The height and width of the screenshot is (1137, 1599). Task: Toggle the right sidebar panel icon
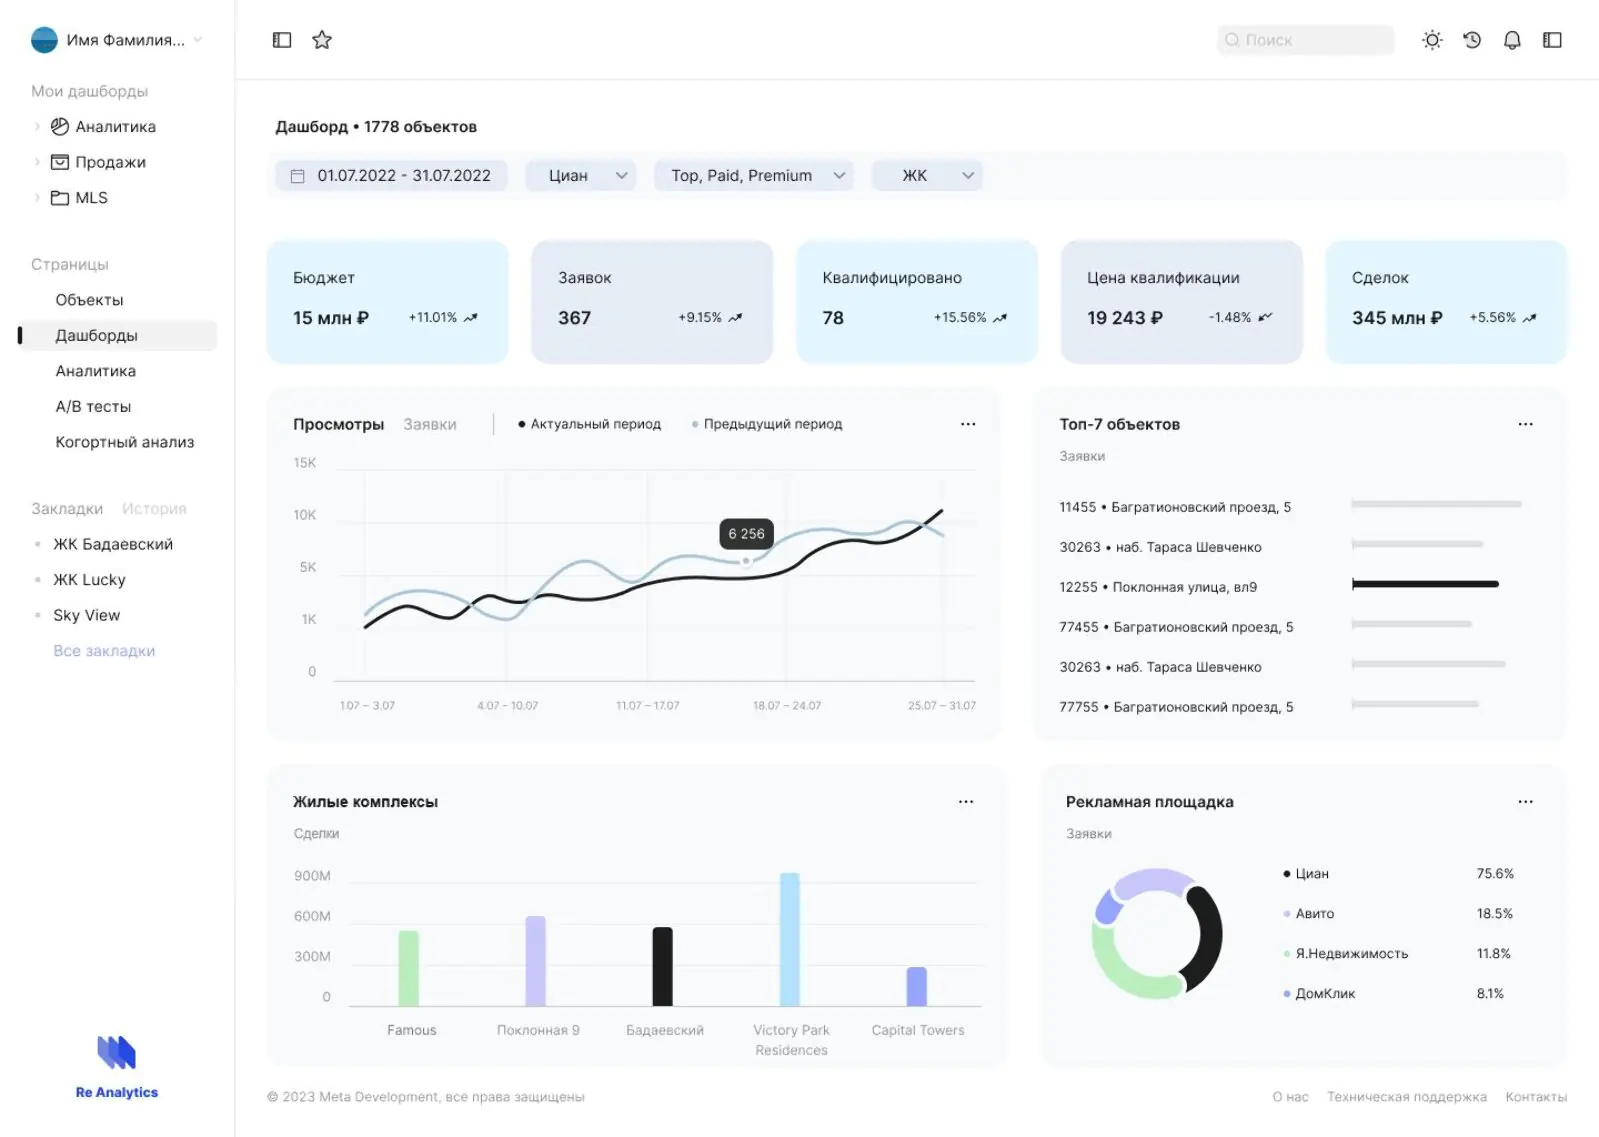click(x=1552, y=40)
